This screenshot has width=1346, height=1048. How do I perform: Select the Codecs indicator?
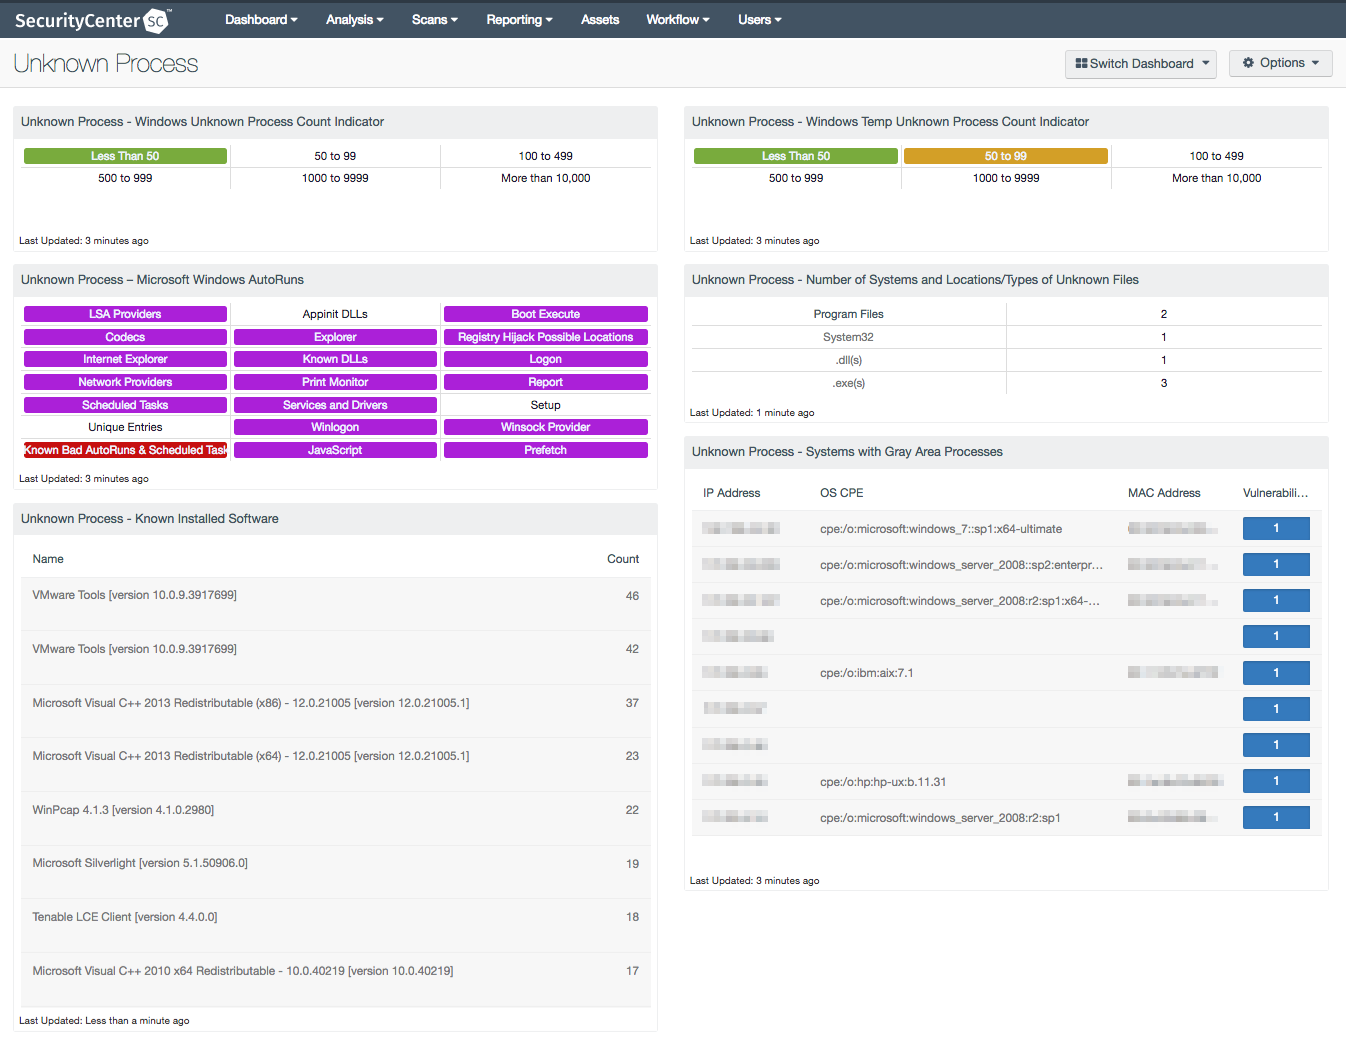pos(125,337)
